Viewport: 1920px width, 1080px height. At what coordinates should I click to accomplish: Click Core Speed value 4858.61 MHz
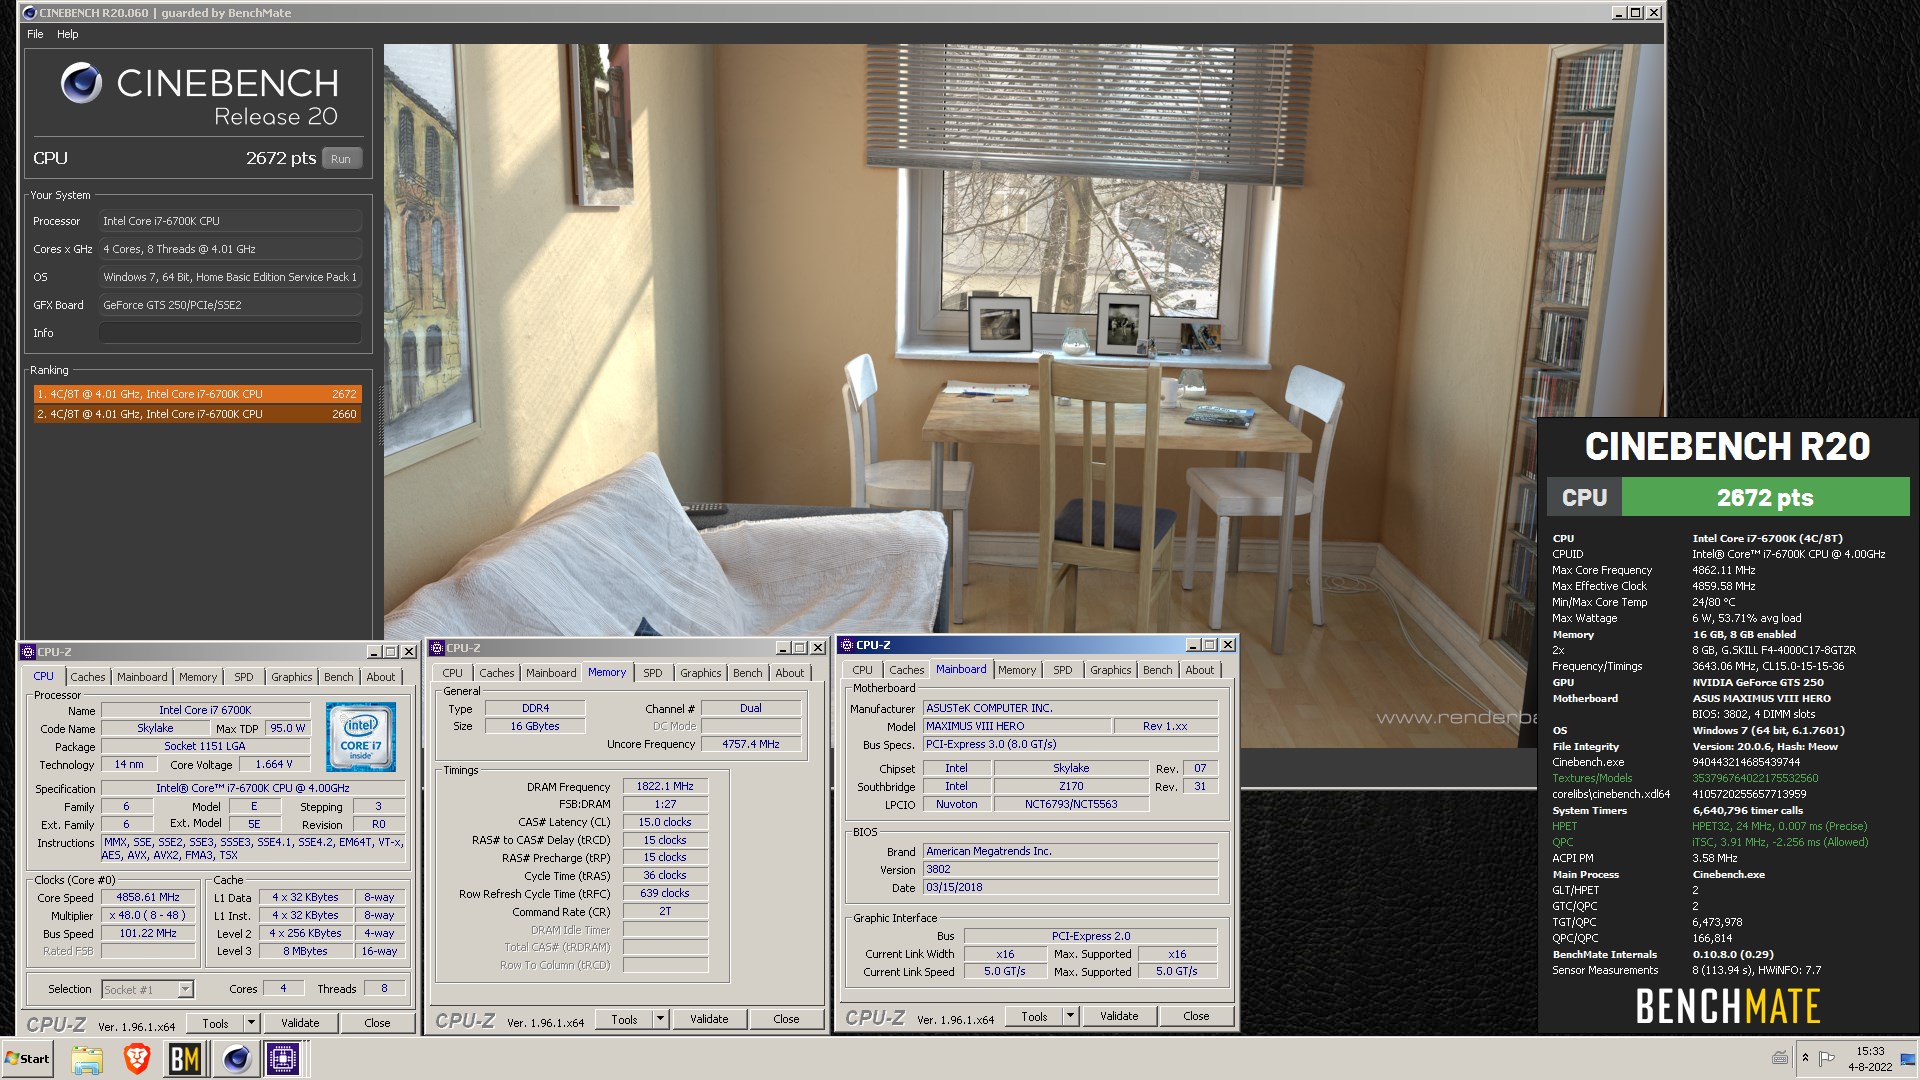[148, 897]
